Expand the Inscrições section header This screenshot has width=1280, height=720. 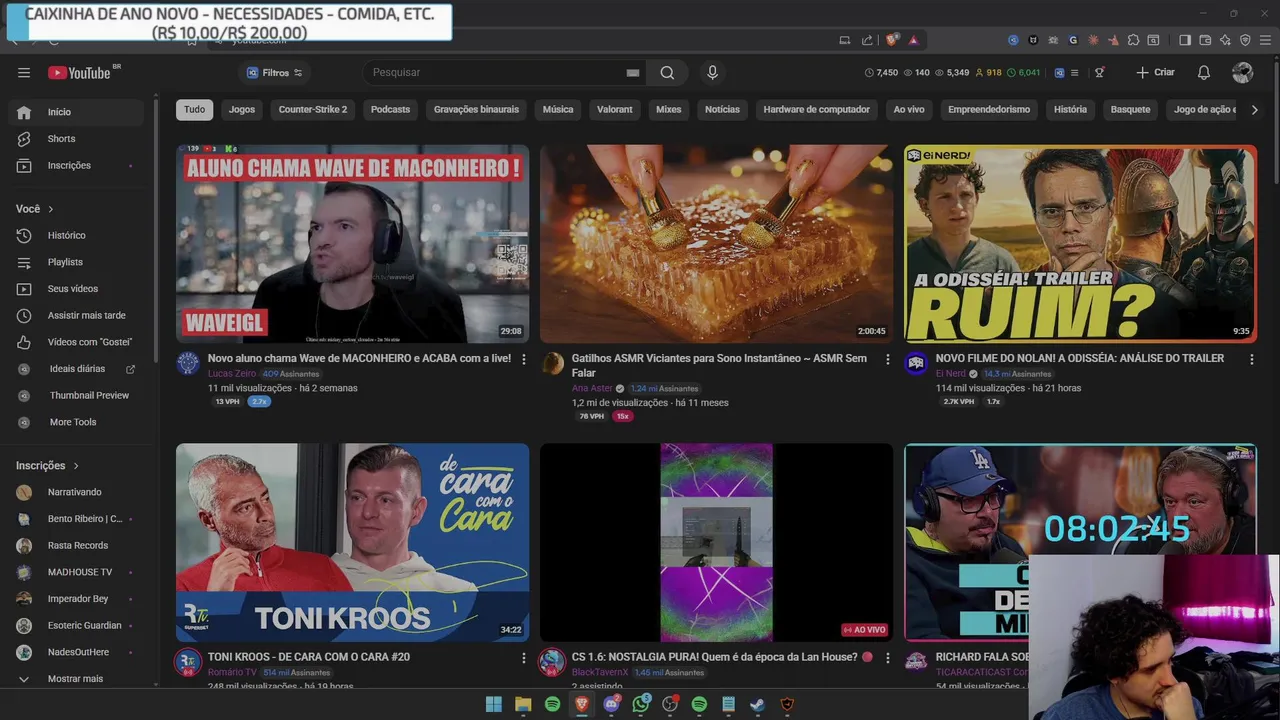[x=47, y=465]
